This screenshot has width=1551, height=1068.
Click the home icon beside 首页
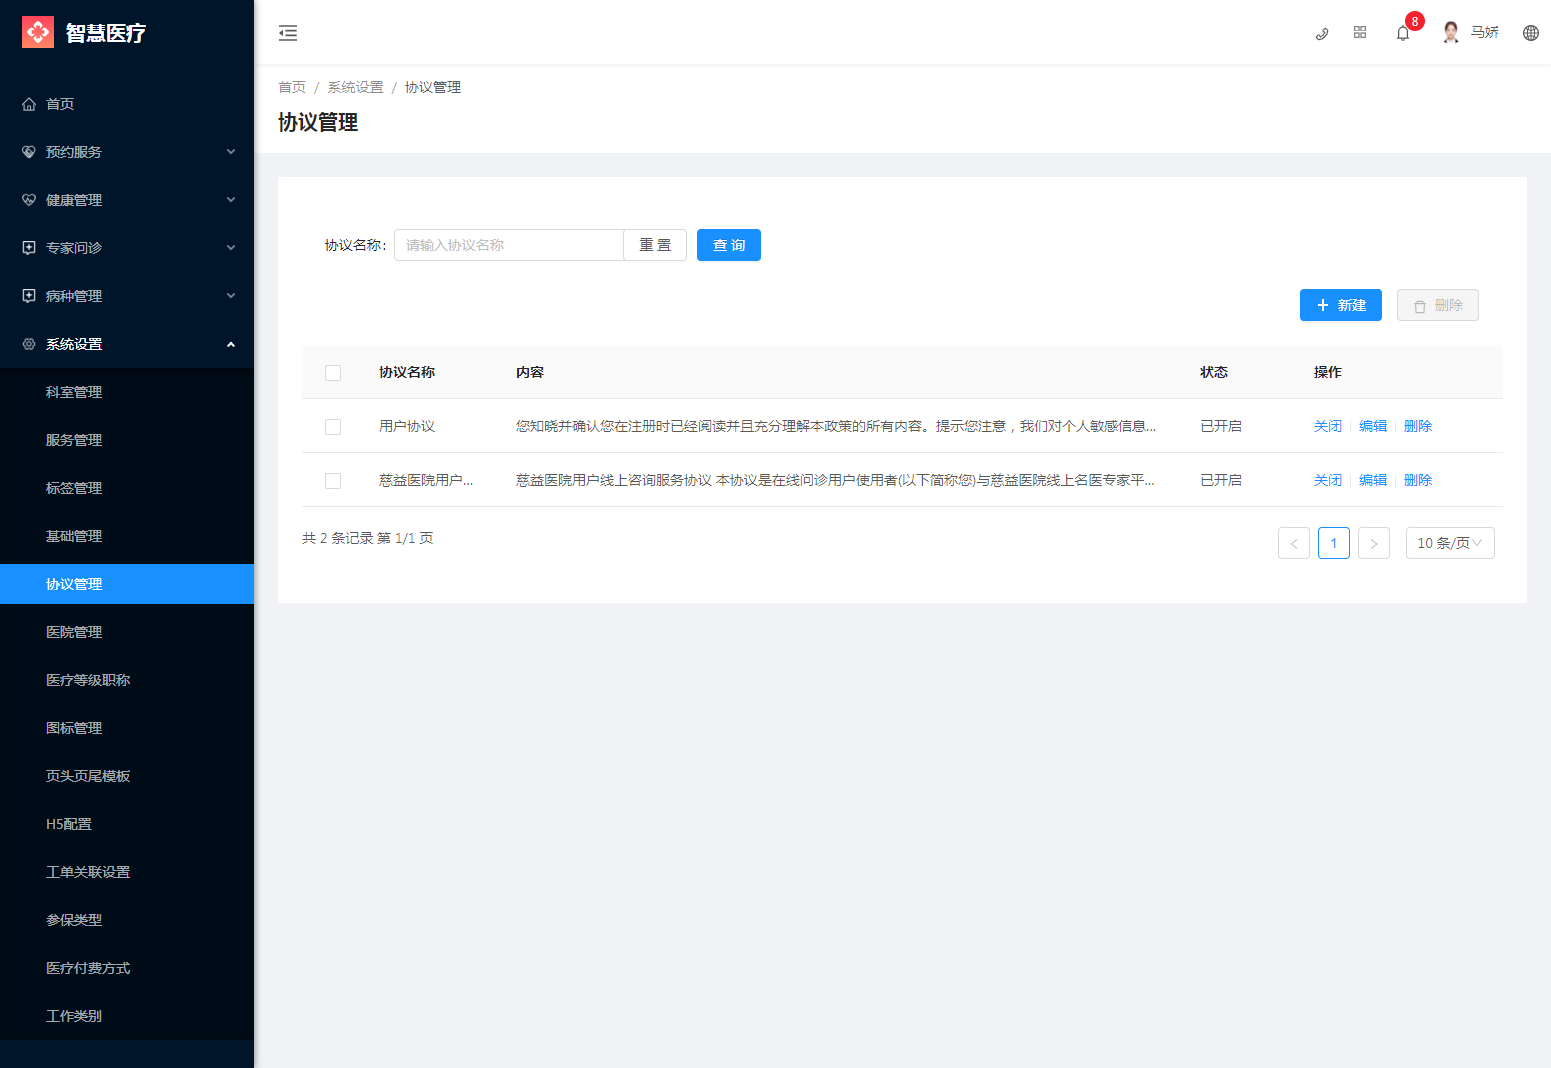(x=29, y=104)
